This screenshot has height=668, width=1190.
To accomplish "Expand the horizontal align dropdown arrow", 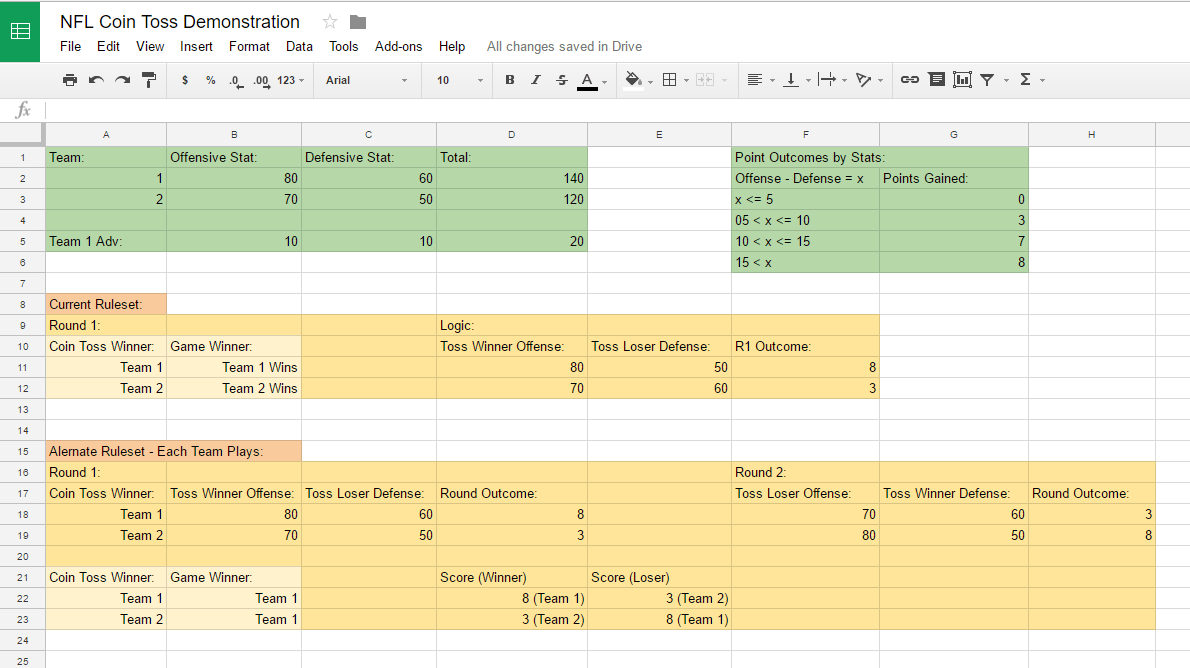I will pos(773,80).
